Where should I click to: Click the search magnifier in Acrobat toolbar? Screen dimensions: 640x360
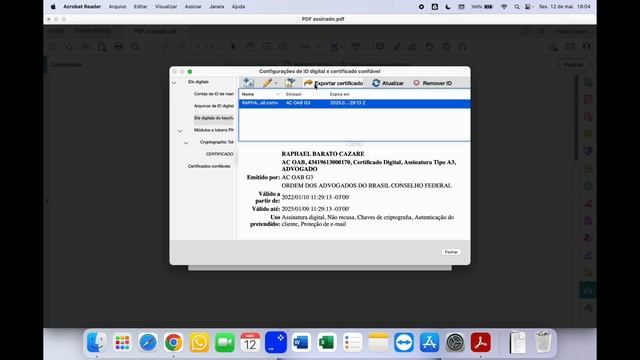tap(136, 47)
